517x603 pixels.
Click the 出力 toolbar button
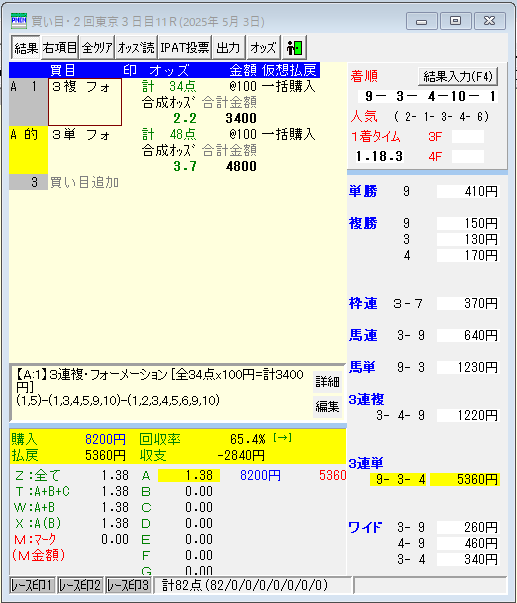[228, 48]
